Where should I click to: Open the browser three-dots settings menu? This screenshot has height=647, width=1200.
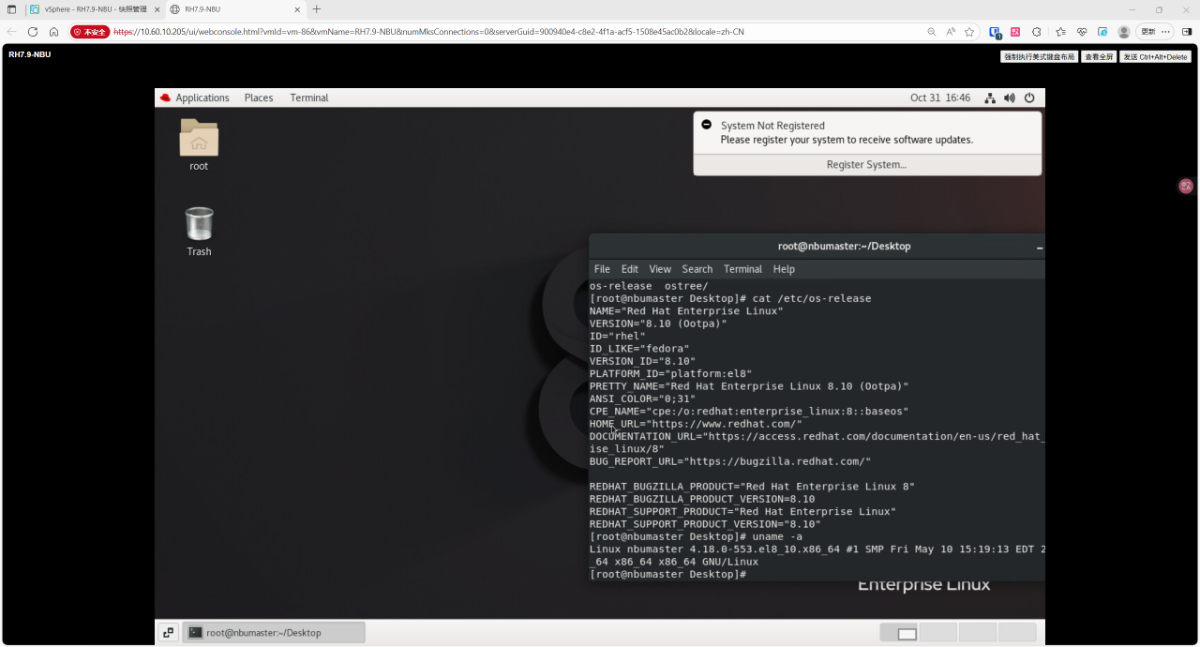pos(1166,32)
